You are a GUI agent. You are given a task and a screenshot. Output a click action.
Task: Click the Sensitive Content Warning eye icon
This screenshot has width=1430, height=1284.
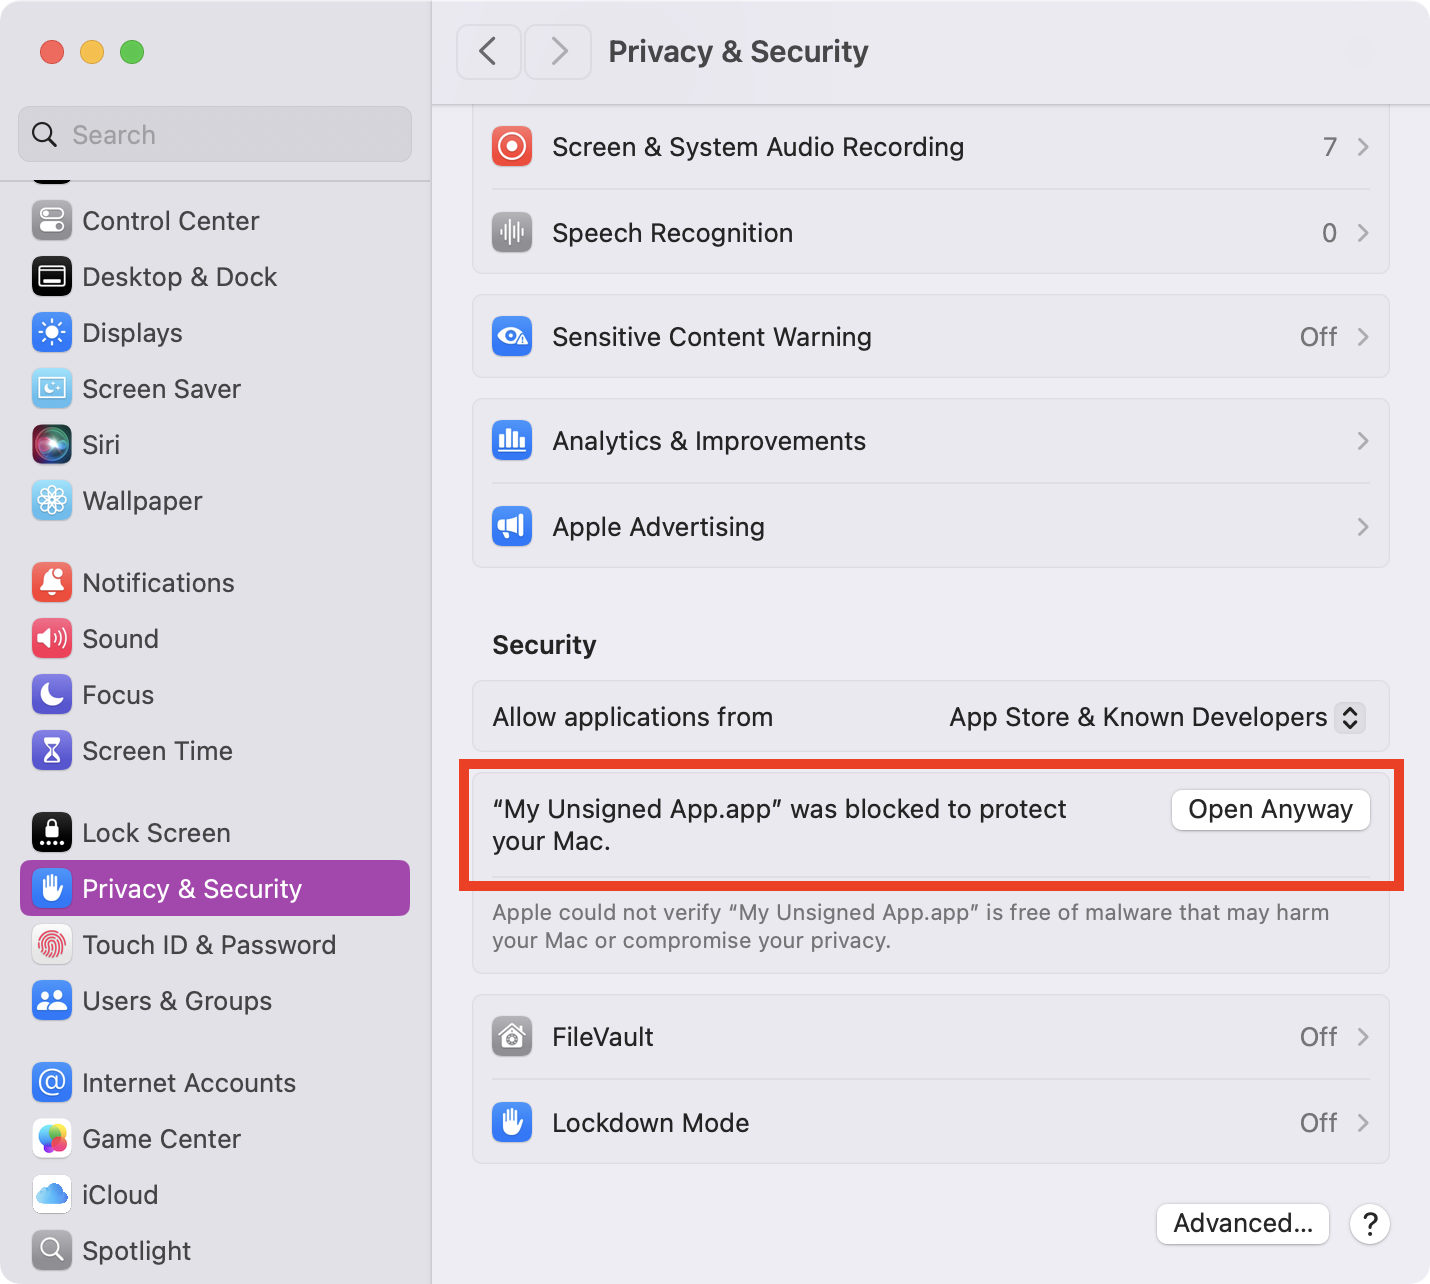[512, 337]
